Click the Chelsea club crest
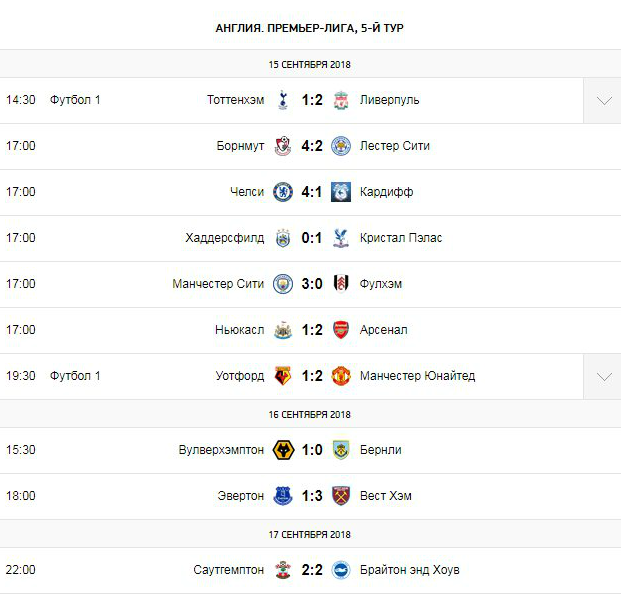Screen dimensions: 621x597 [x=283, y=192]
